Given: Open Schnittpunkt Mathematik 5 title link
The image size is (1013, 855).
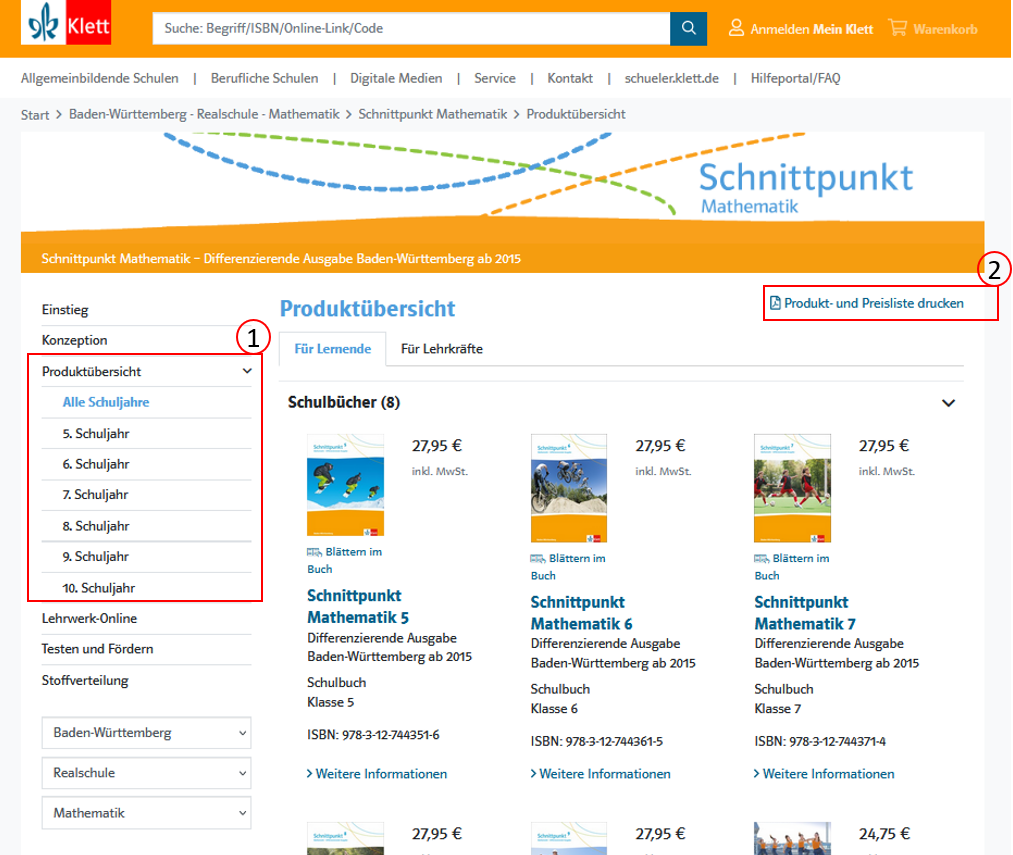Looking at the screenshot, I should [358, 606].
